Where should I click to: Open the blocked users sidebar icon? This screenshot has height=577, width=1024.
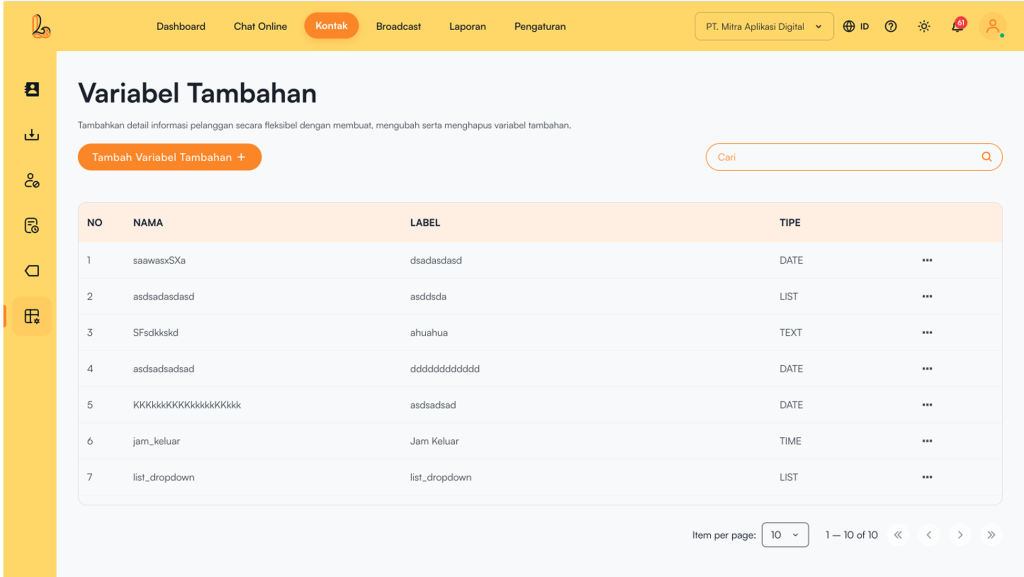(x=31, y=181)
